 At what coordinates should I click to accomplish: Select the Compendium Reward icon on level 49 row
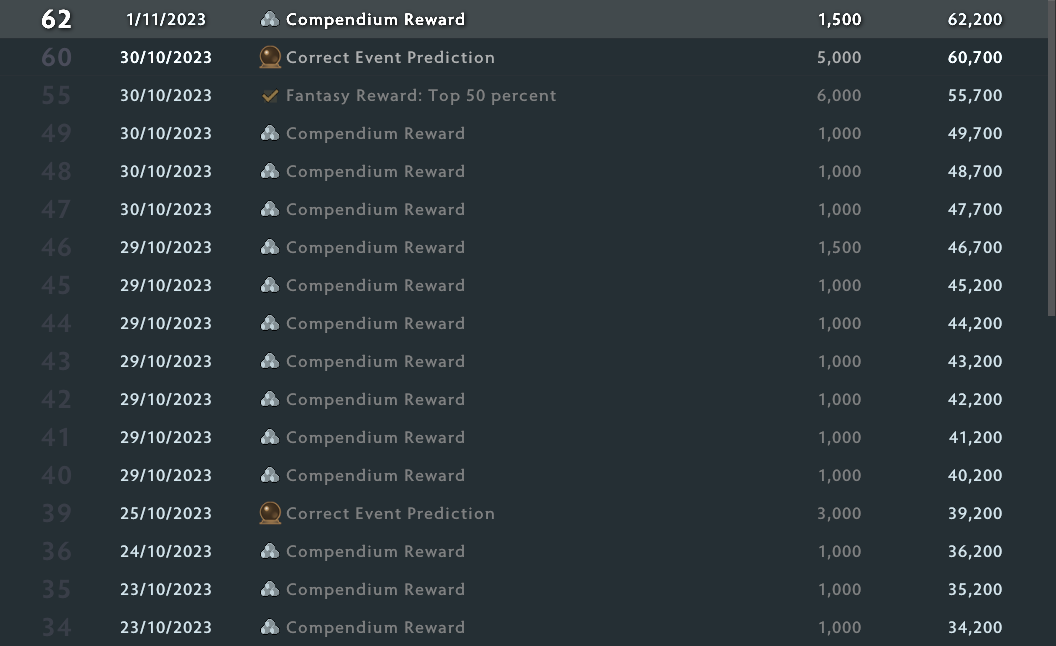(x=269, y=133)
